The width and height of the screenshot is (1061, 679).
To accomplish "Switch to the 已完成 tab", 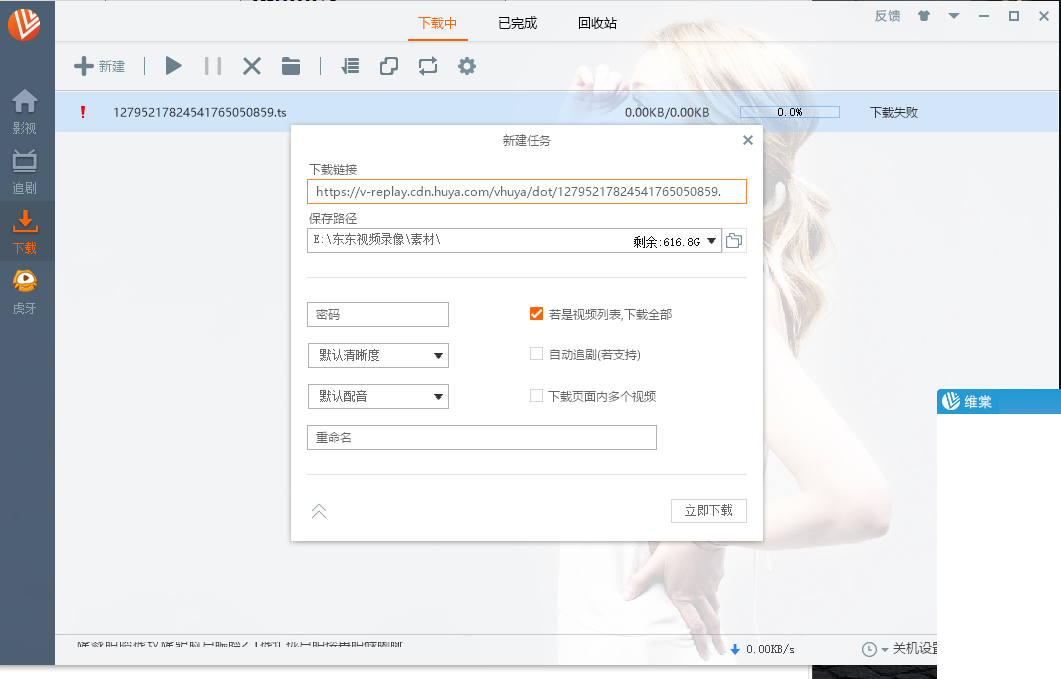I will coord(517,23).
